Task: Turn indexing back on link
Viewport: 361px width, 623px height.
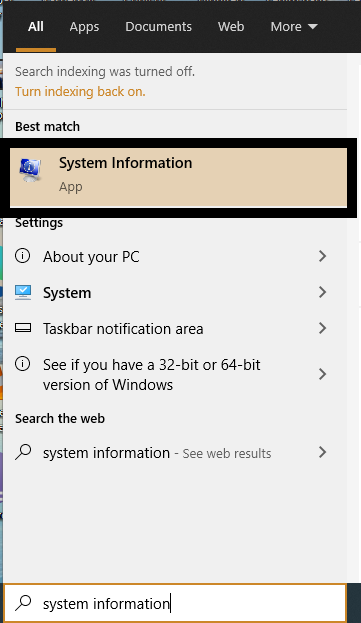Action: click(x=80, y=91)
